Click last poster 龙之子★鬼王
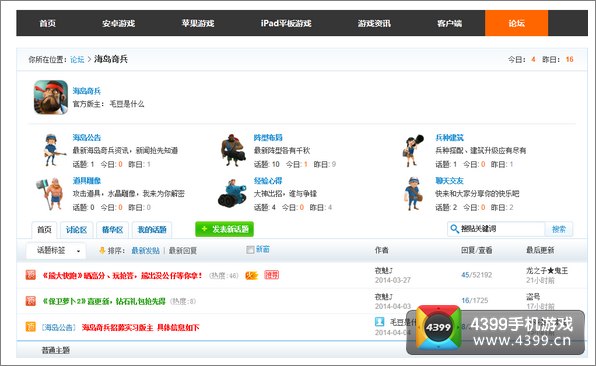 point(547,271)
